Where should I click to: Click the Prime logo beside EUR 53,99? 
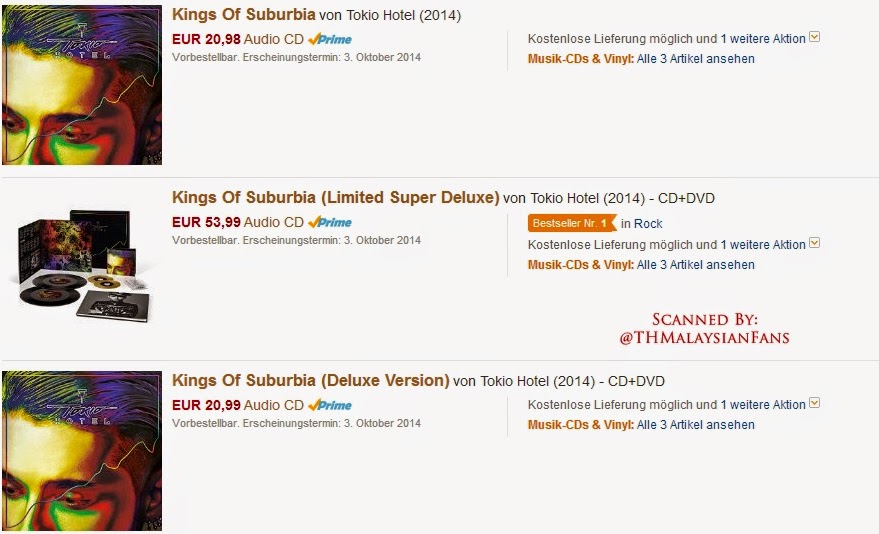pos(330,222)
